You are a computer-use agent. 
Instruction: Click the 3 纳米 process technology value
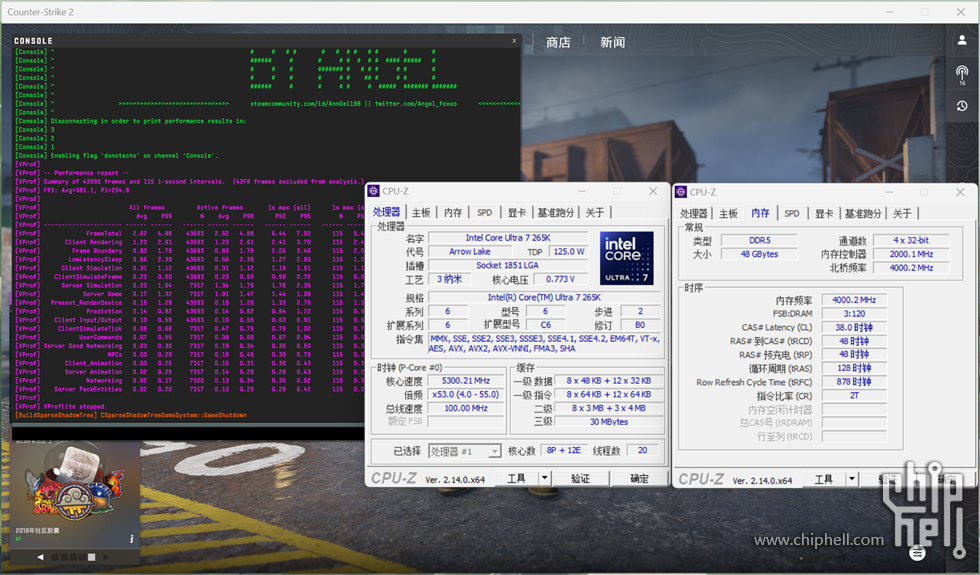(449, 279)
